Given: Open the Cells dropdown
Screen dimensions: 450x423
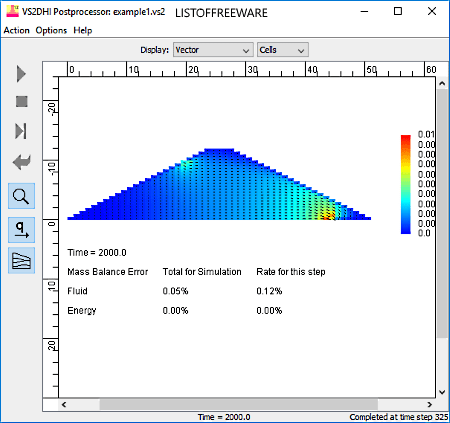Looking at the screenshot, I should pos(282,50).
